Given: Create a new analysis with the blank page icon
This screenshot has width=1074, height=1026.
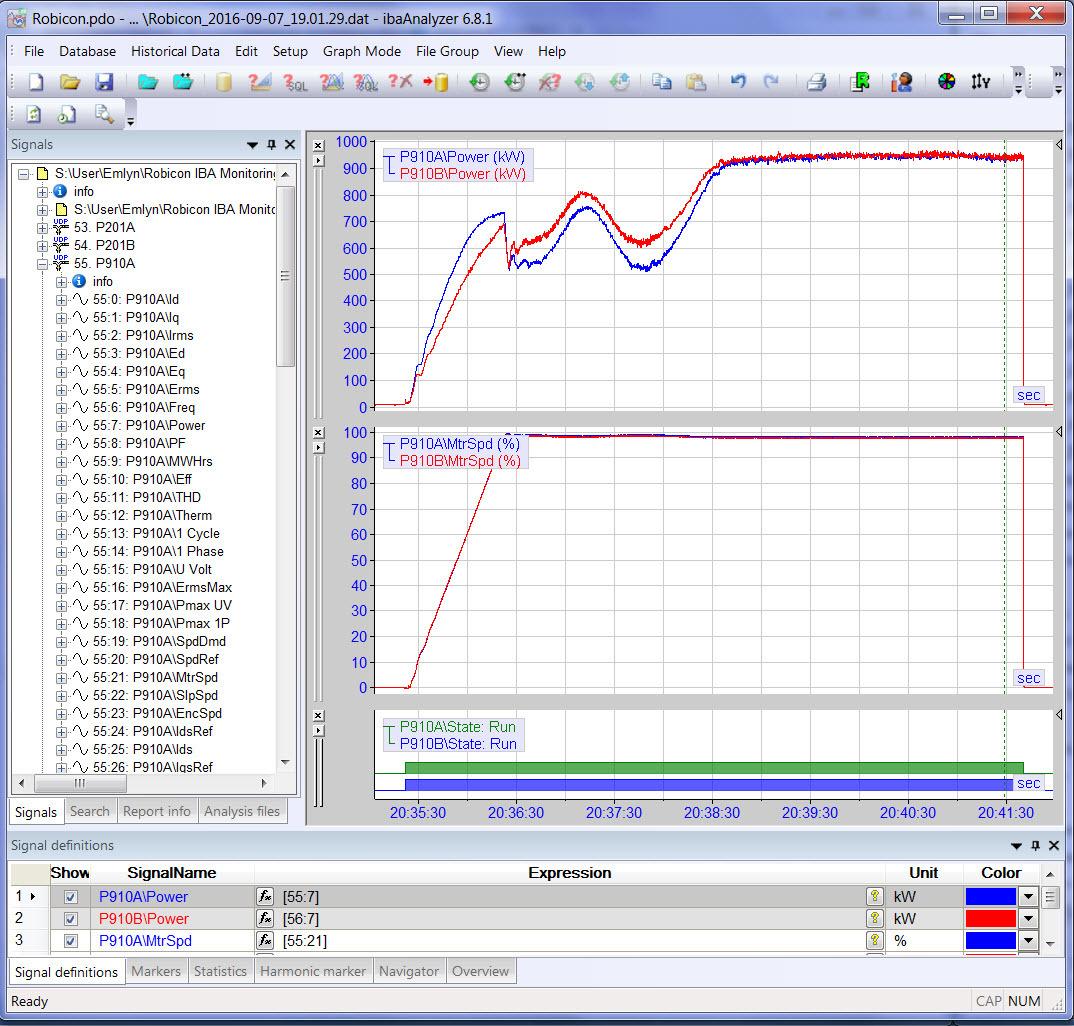Looking at the screenshot, I should click(x=35, y=82).
